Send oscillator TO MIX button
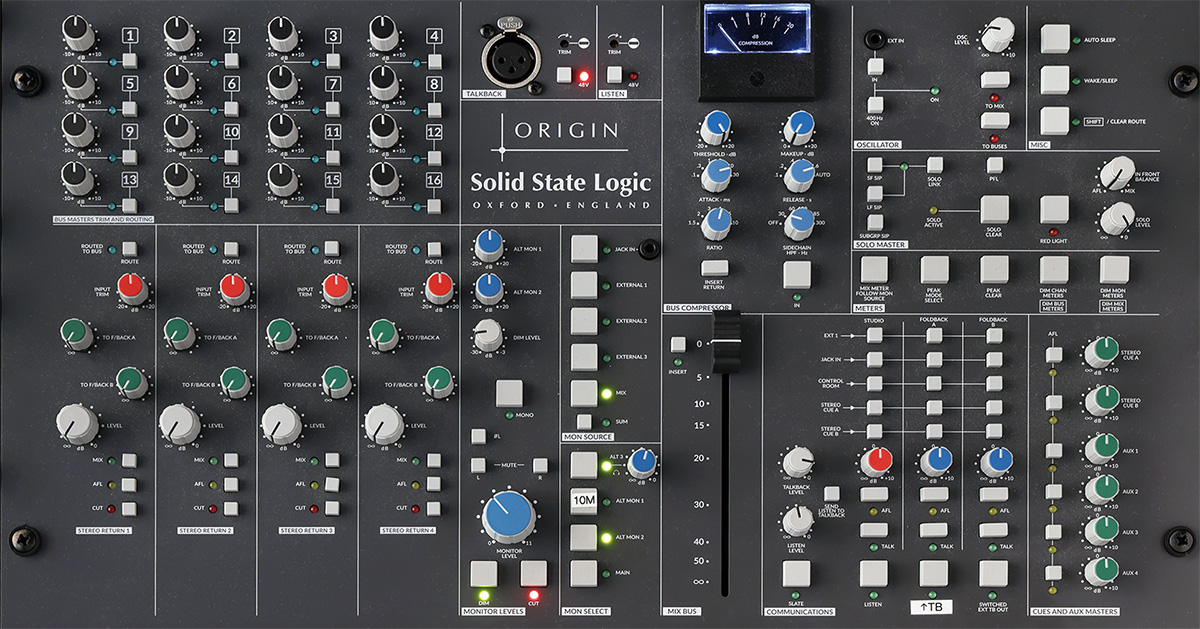 (995, 79)
